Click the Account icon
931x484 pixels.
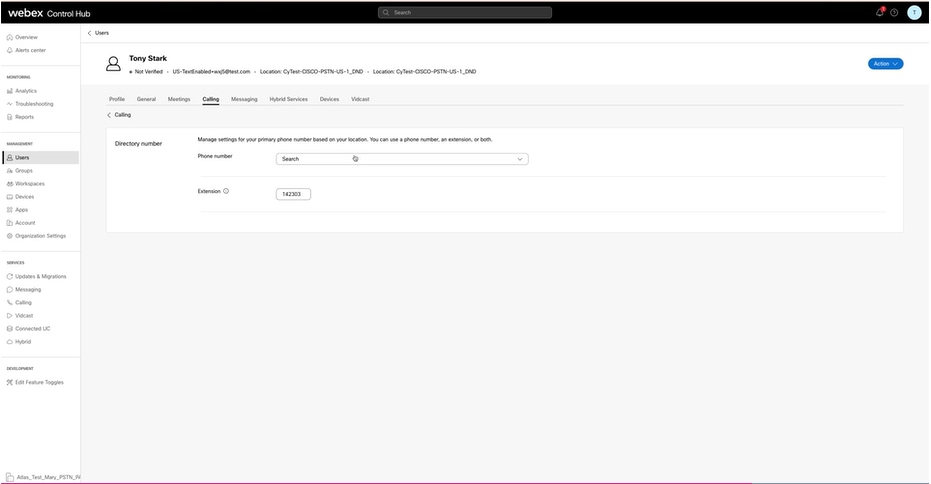[10, 223]
